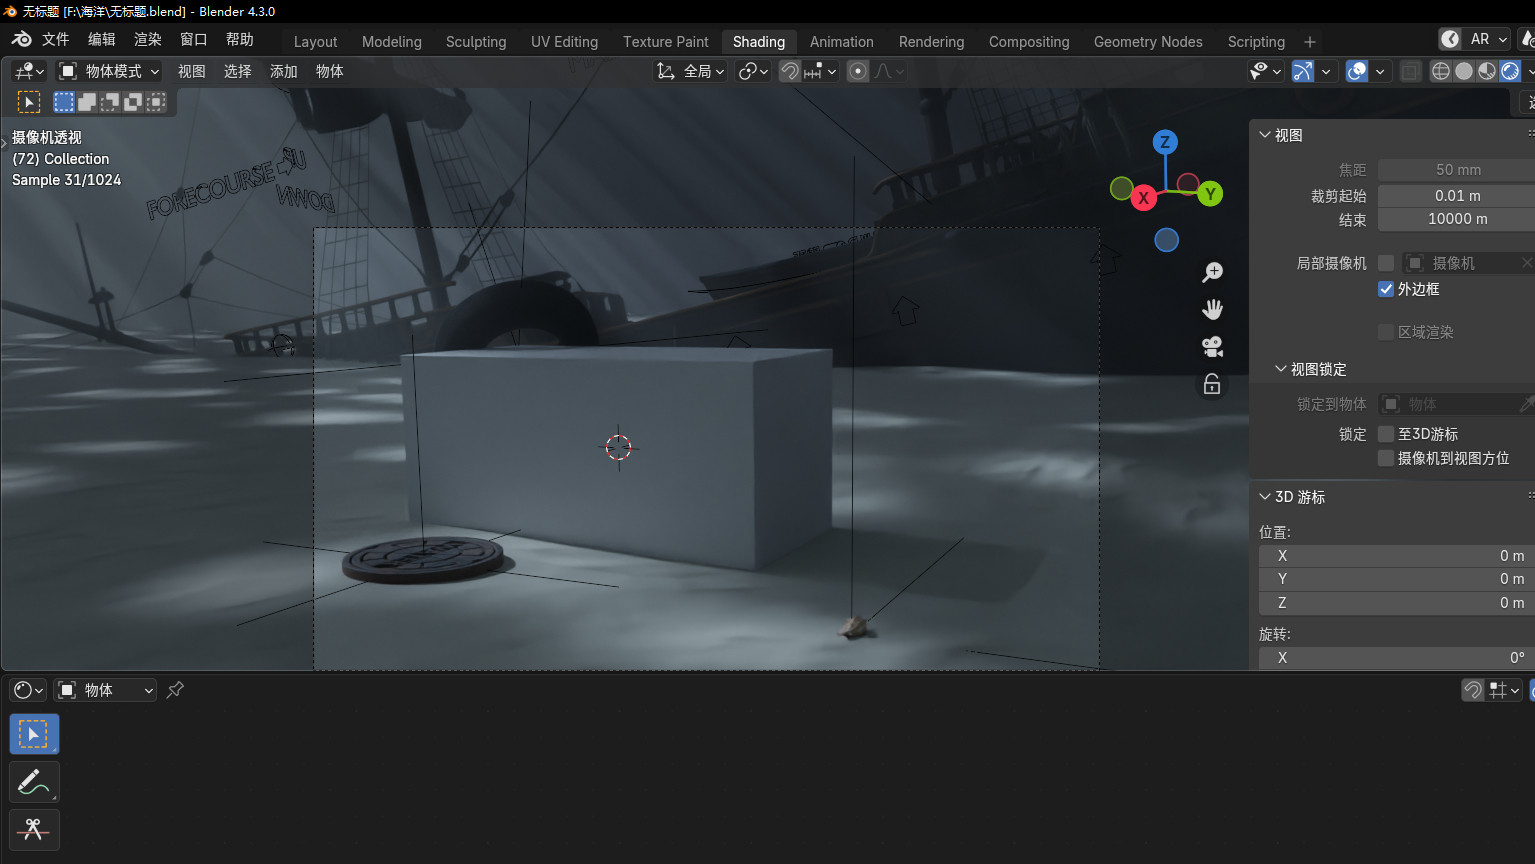This screenshot has height=864, width=1535.
Task: Uncheck the 外边框 checkbox
Action: pyautogui.click(x=1386, y=289)
